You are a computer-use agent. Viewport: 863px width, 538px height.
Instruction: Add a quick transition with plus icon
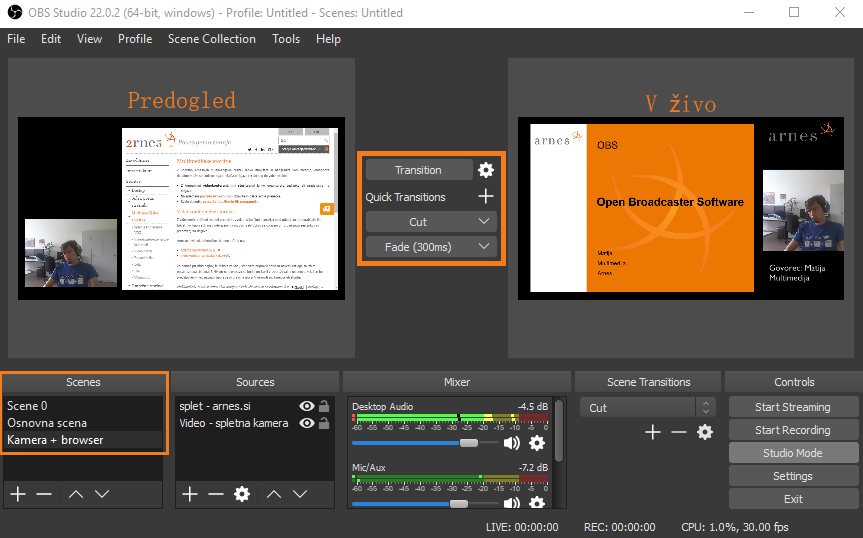(x=485, y=196)
